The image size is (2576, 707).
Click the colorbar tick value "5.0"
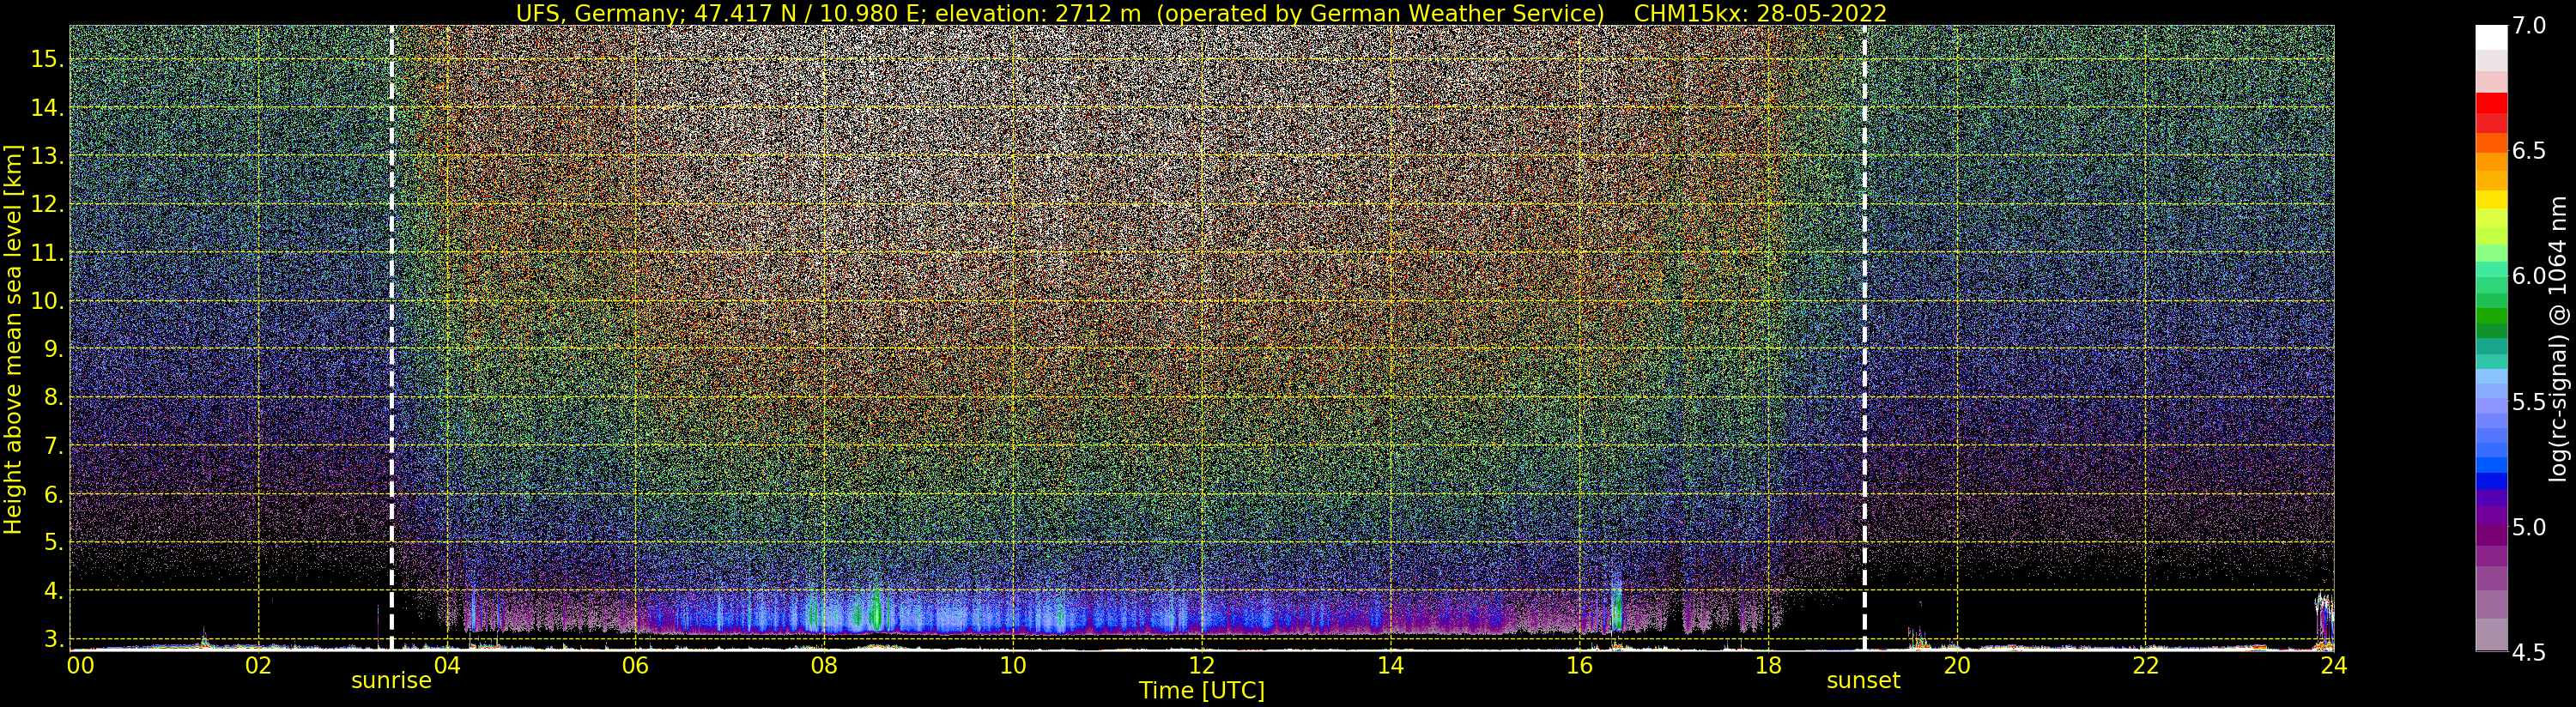pos(2529,527)
